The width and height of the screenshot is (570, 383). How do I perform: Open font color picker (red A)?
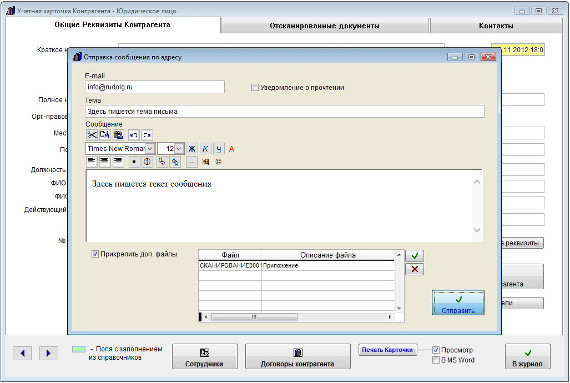(232, 149)
